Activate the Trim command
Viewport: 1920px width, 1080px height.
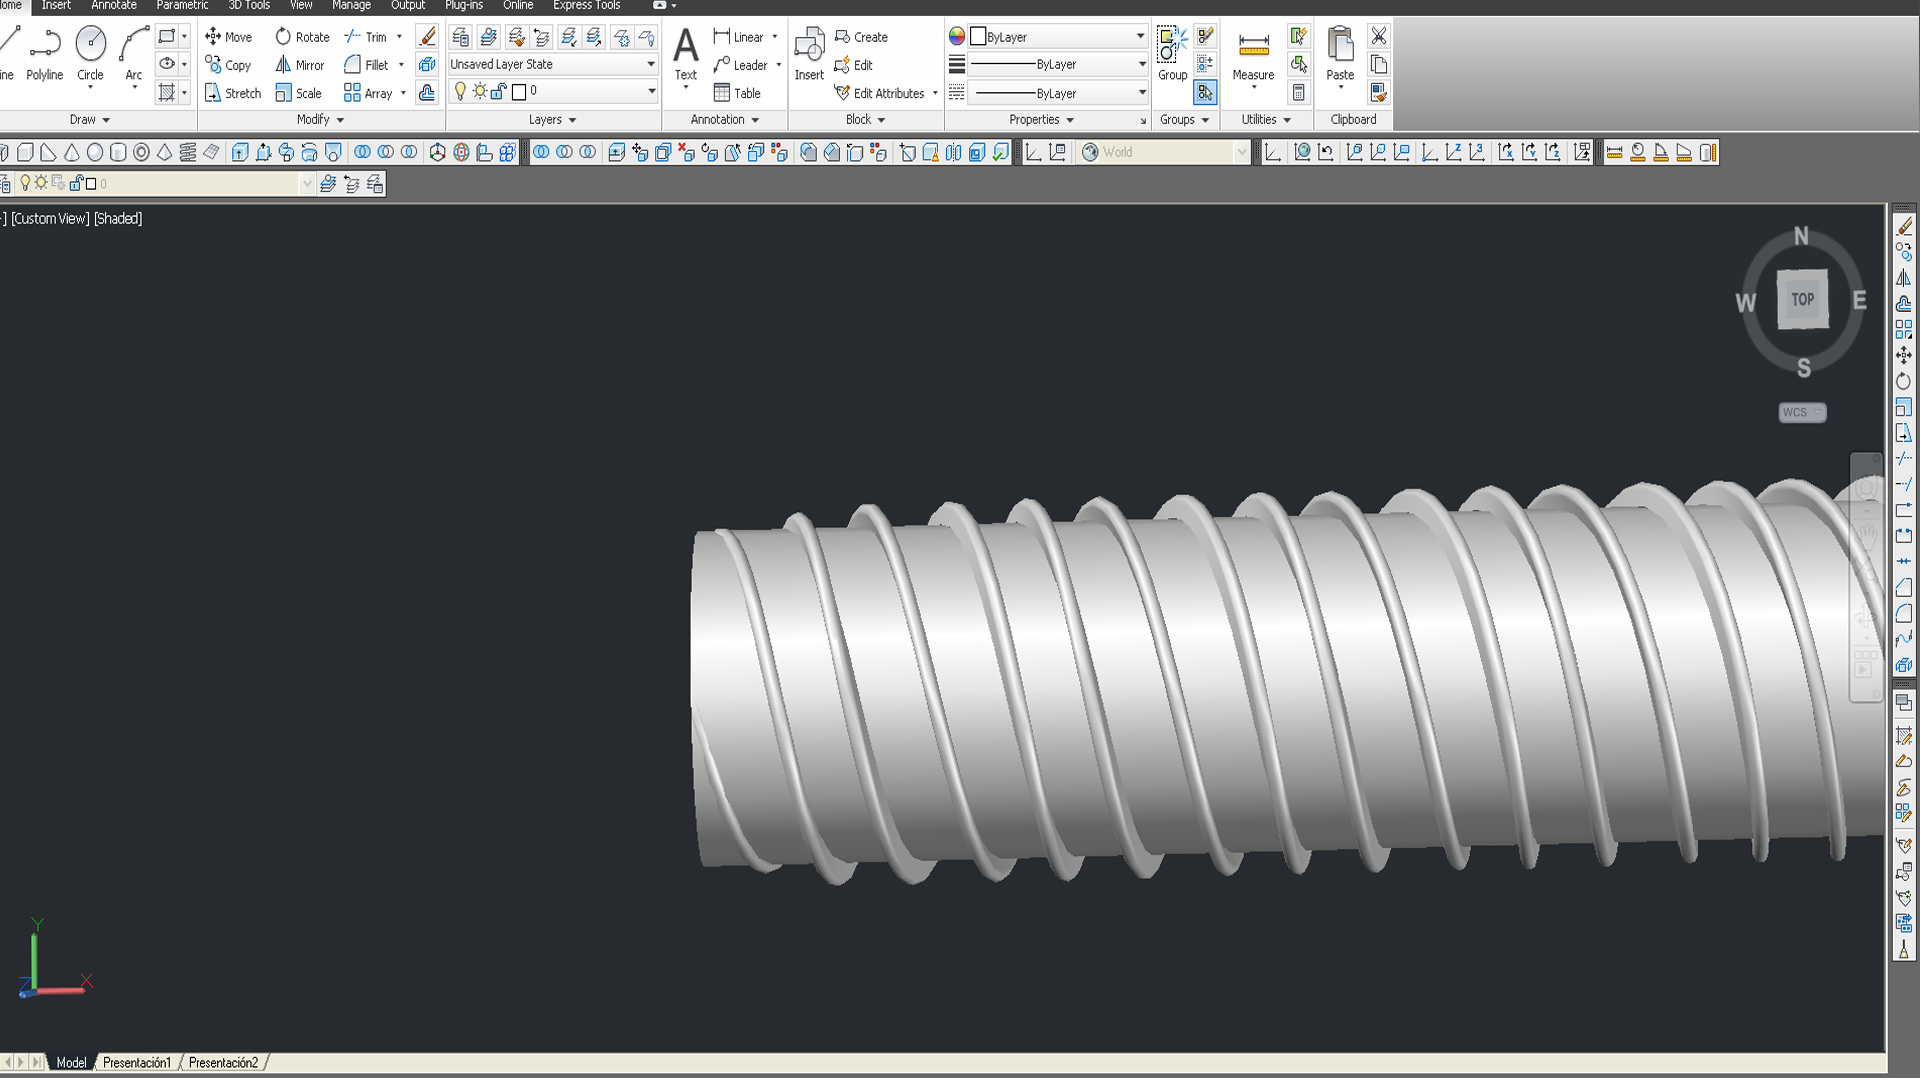[365, 37]
